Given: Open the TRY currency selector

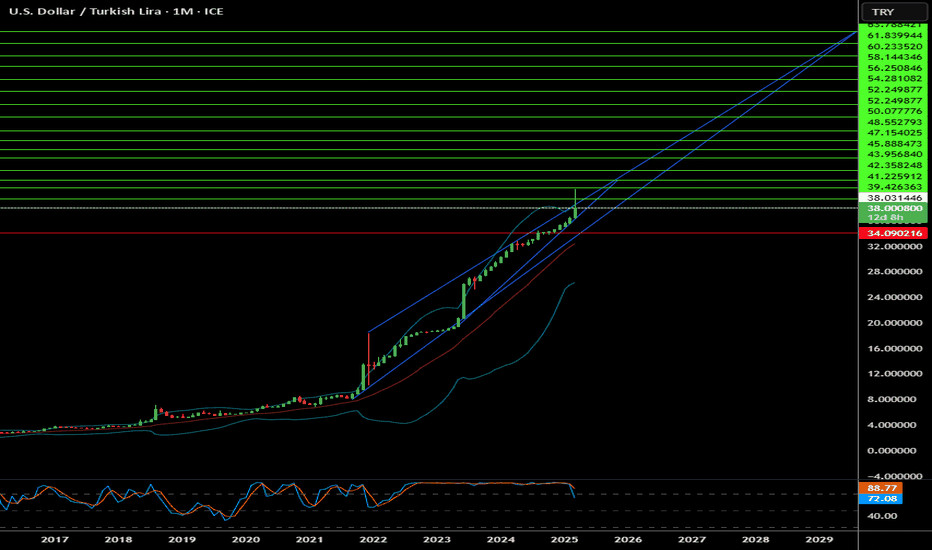Looking at the screenshot, I should (x=894, y=11).
